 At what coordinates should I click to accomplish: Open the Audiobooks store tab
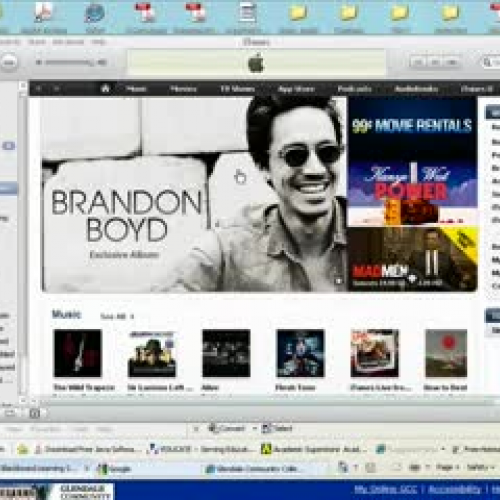(x=416, y=89)
